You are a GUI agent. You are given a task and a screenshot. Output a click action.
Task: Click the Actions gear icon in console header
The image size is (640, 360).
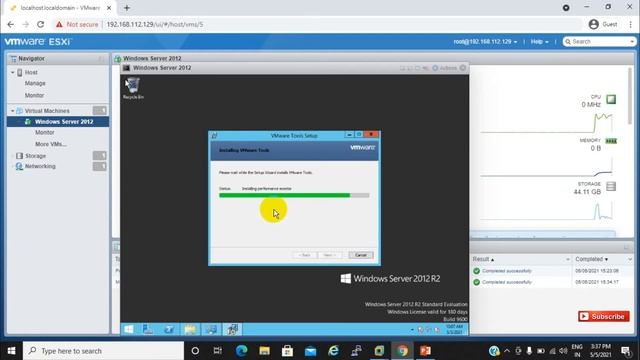coord(435,68)
